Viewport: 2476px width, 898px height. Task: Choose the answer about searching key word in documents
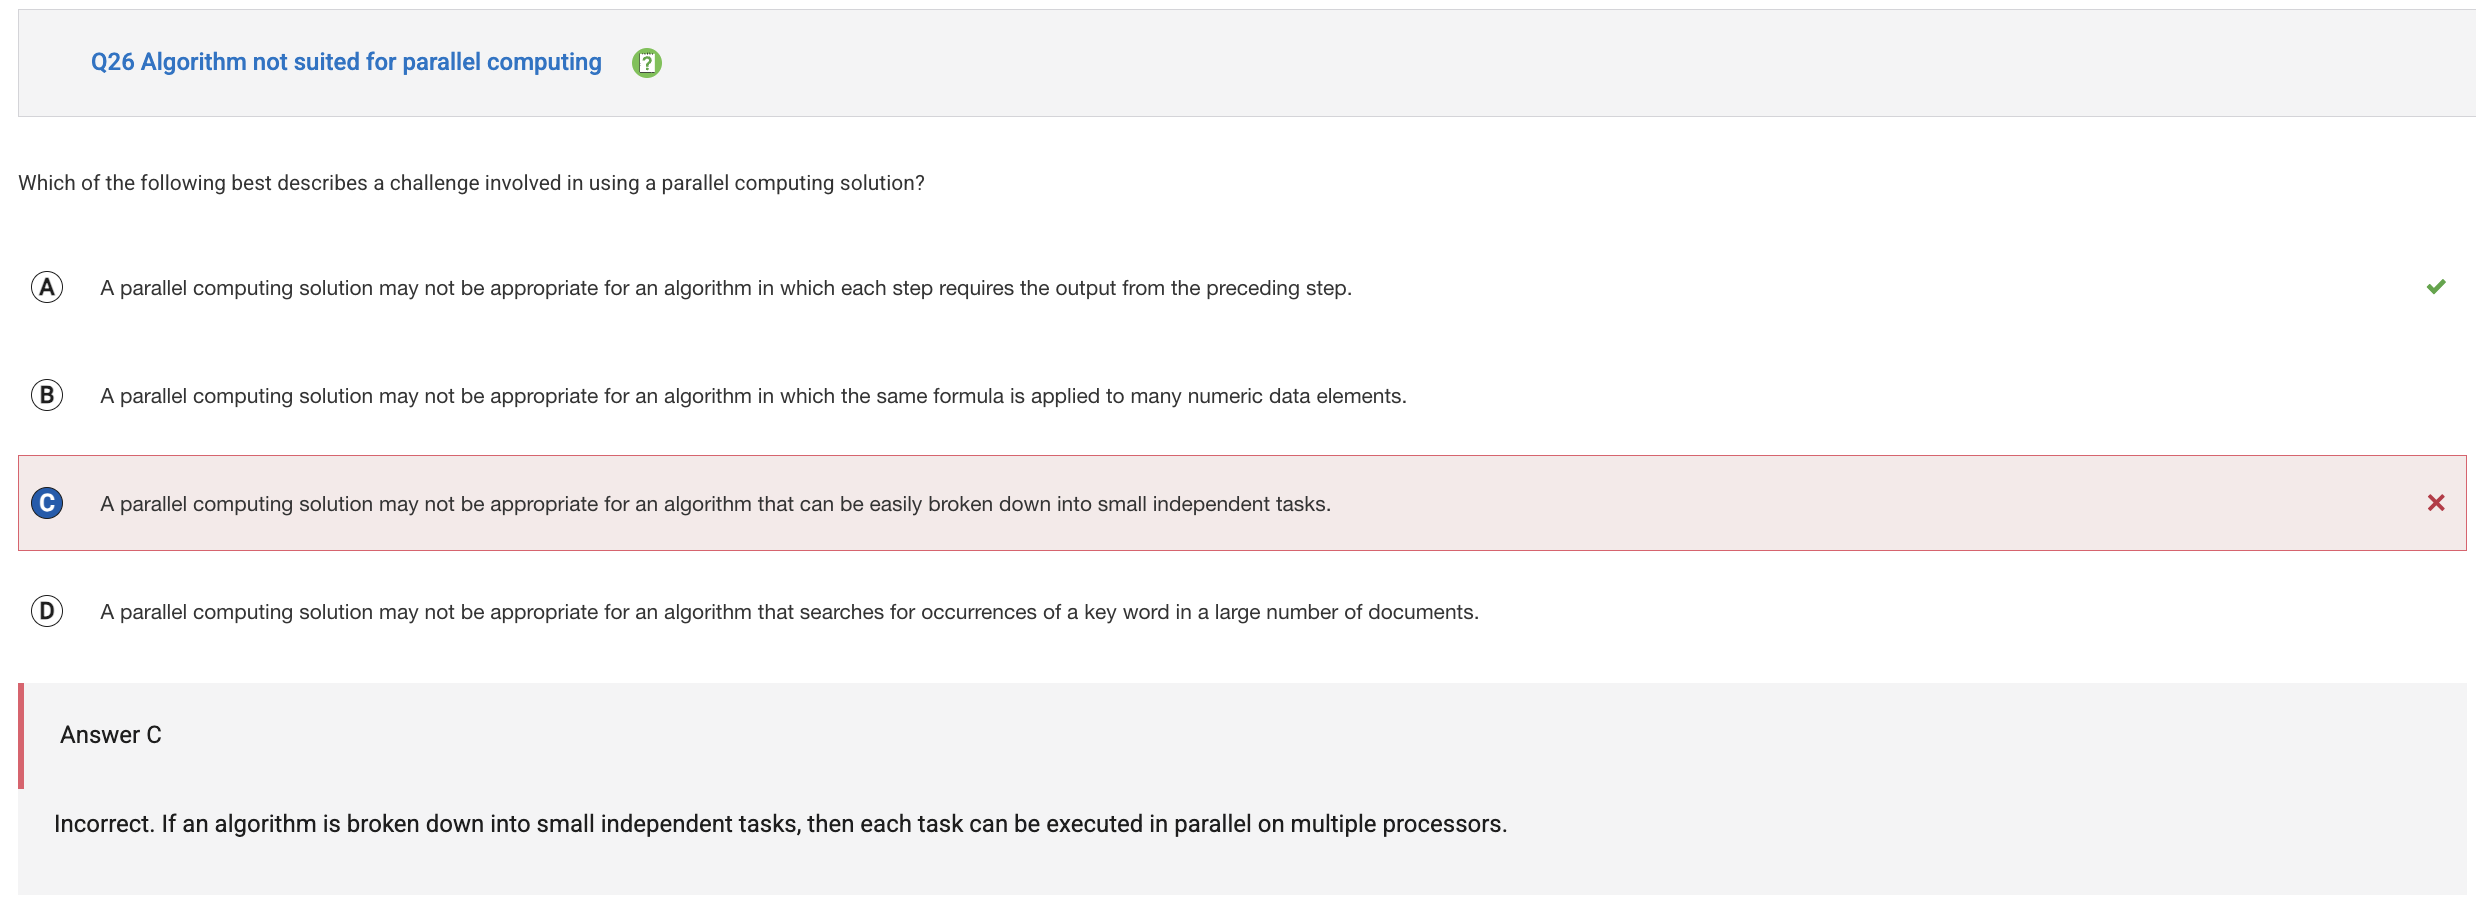pos(789,612)
